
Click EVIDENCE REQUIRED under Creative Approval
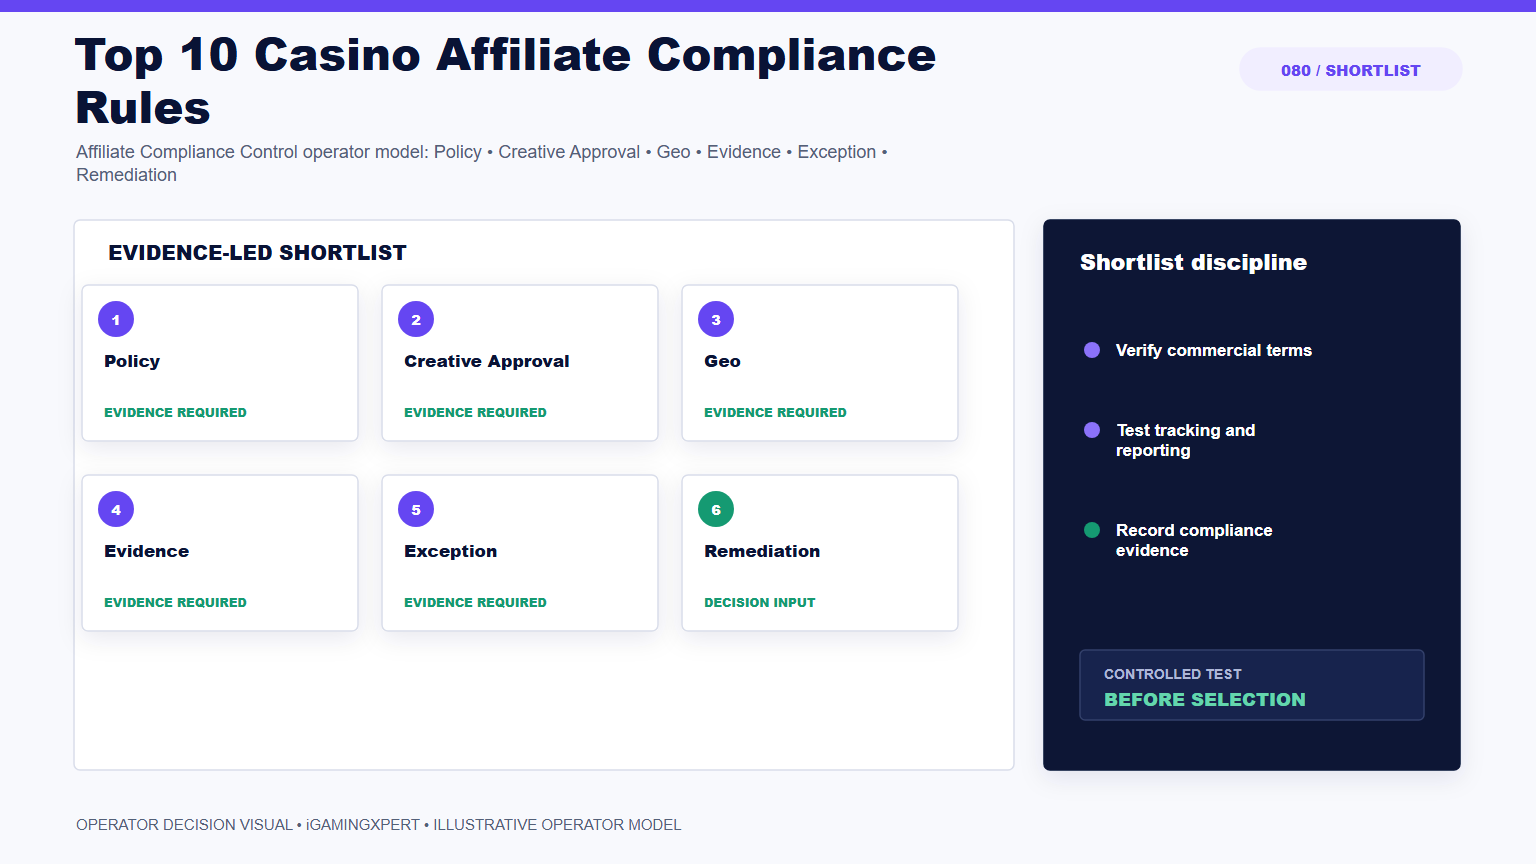[x=475, y=412]
